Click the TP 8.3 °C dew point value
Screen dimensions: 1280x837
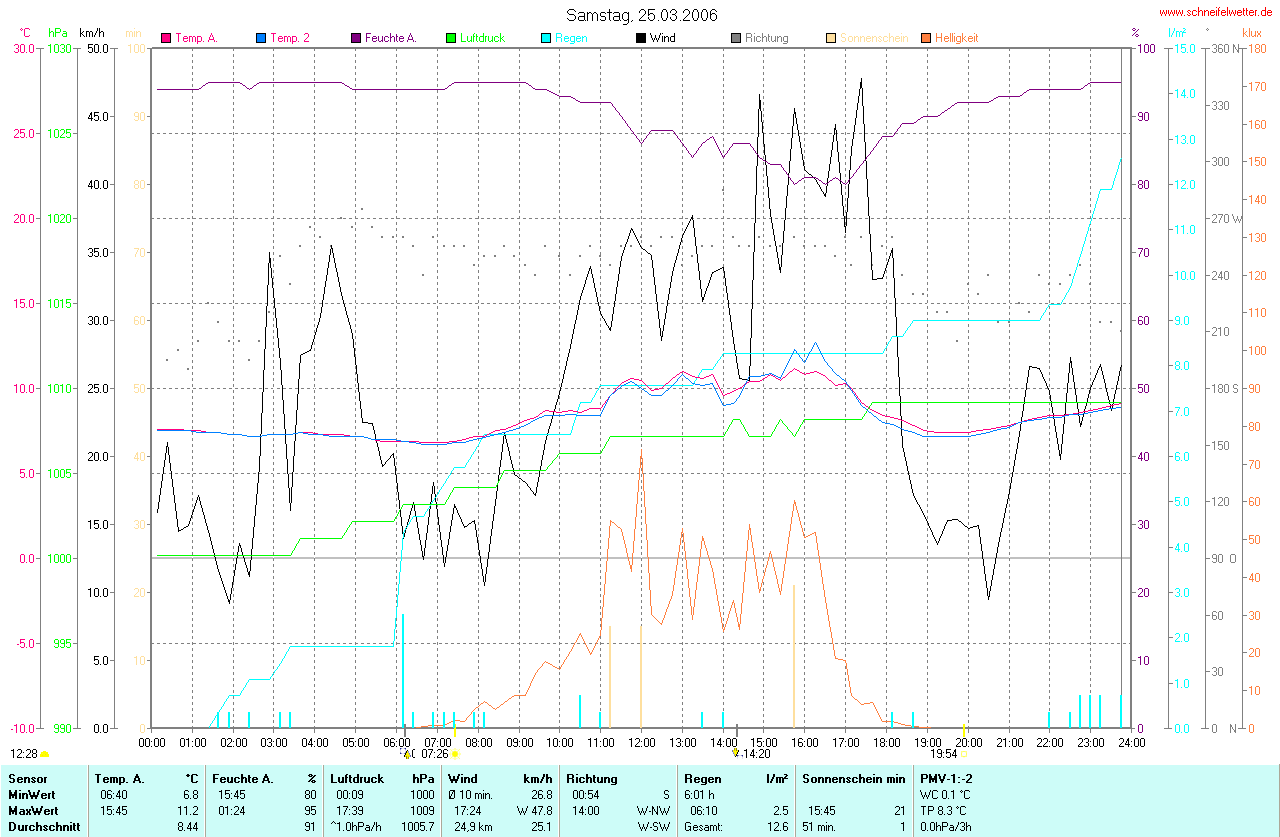944,811
